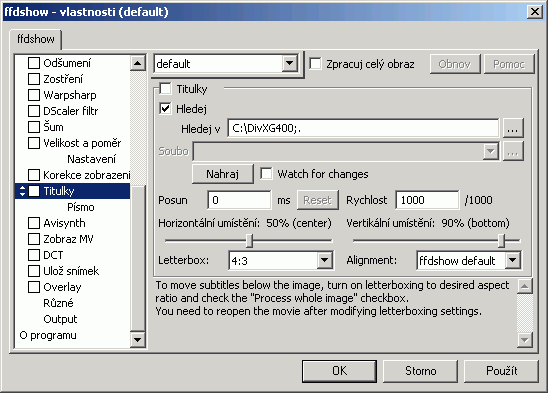Image resolution: width=548 pixels, height=393 pixels.
Task: Tick the Zostření checkbox
Action: [x=34, y=79]
